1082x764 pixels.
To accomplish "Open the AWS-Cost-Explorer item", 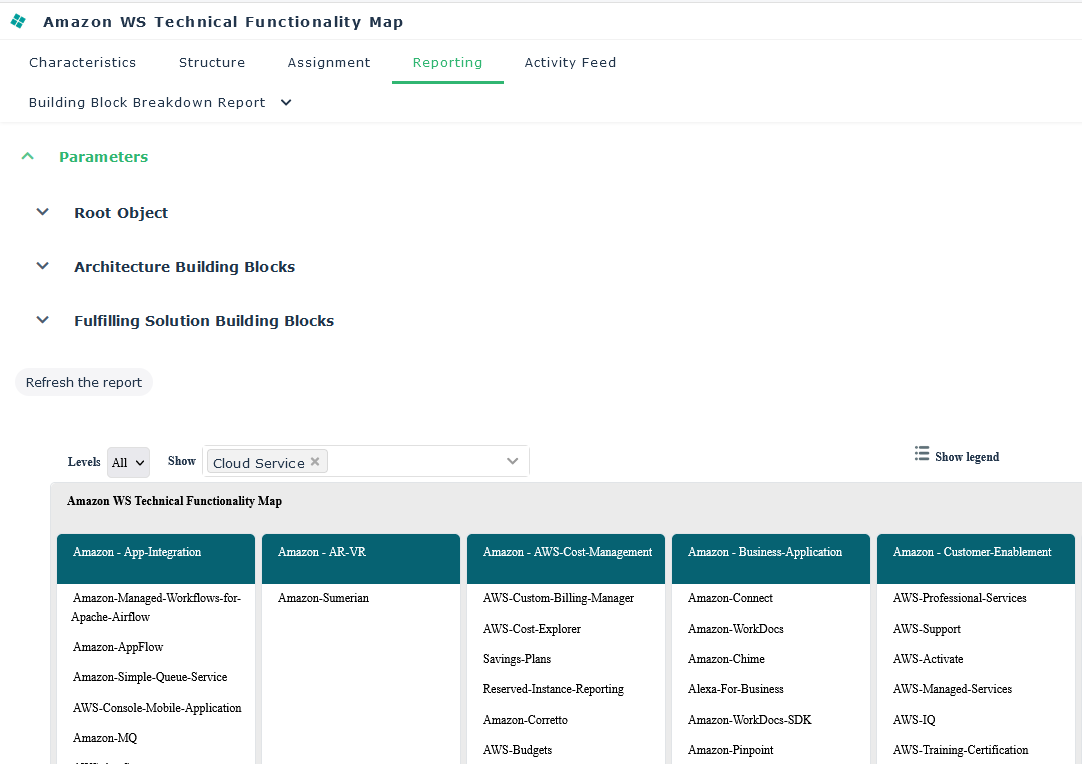I will (531, 629).
